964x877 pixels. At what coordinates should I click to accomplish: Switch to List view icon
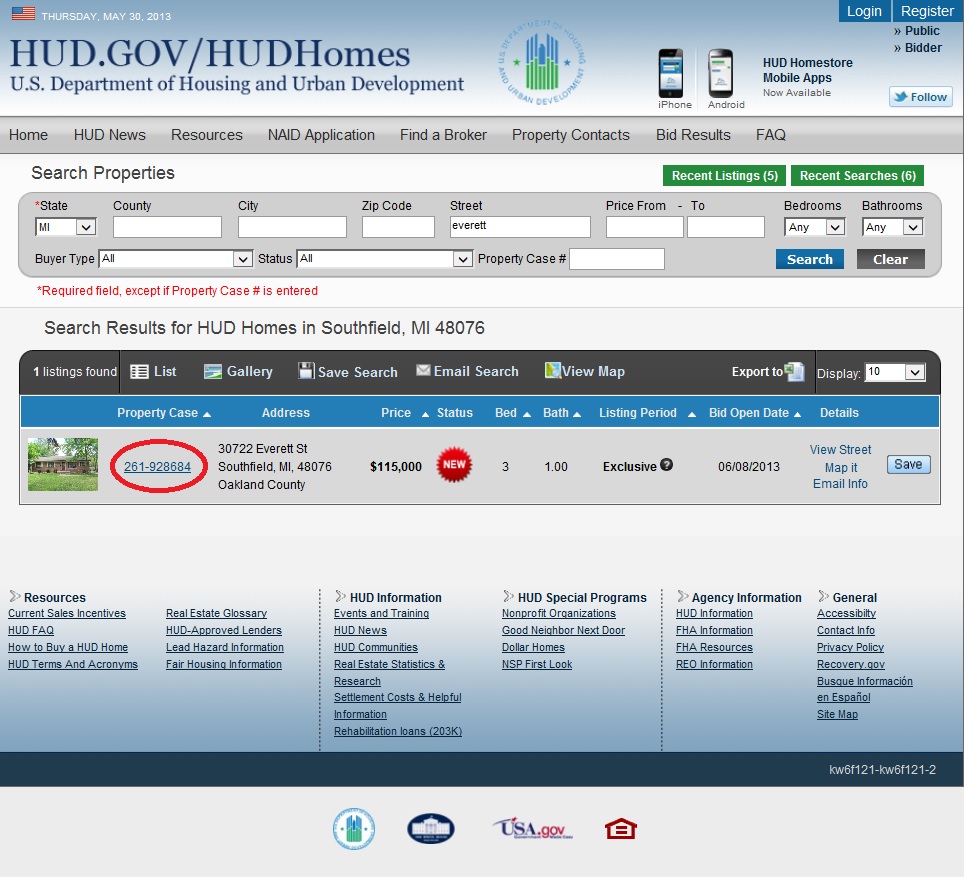pyautogui.click(x=140, y=371)
